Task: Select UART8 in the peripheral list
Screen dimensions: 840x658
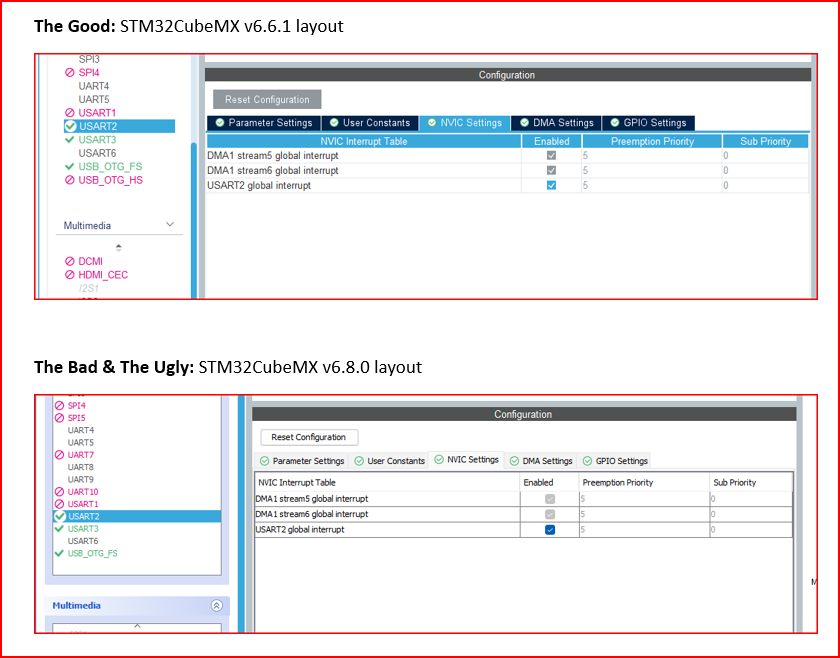Action: (x=81, y=467)
